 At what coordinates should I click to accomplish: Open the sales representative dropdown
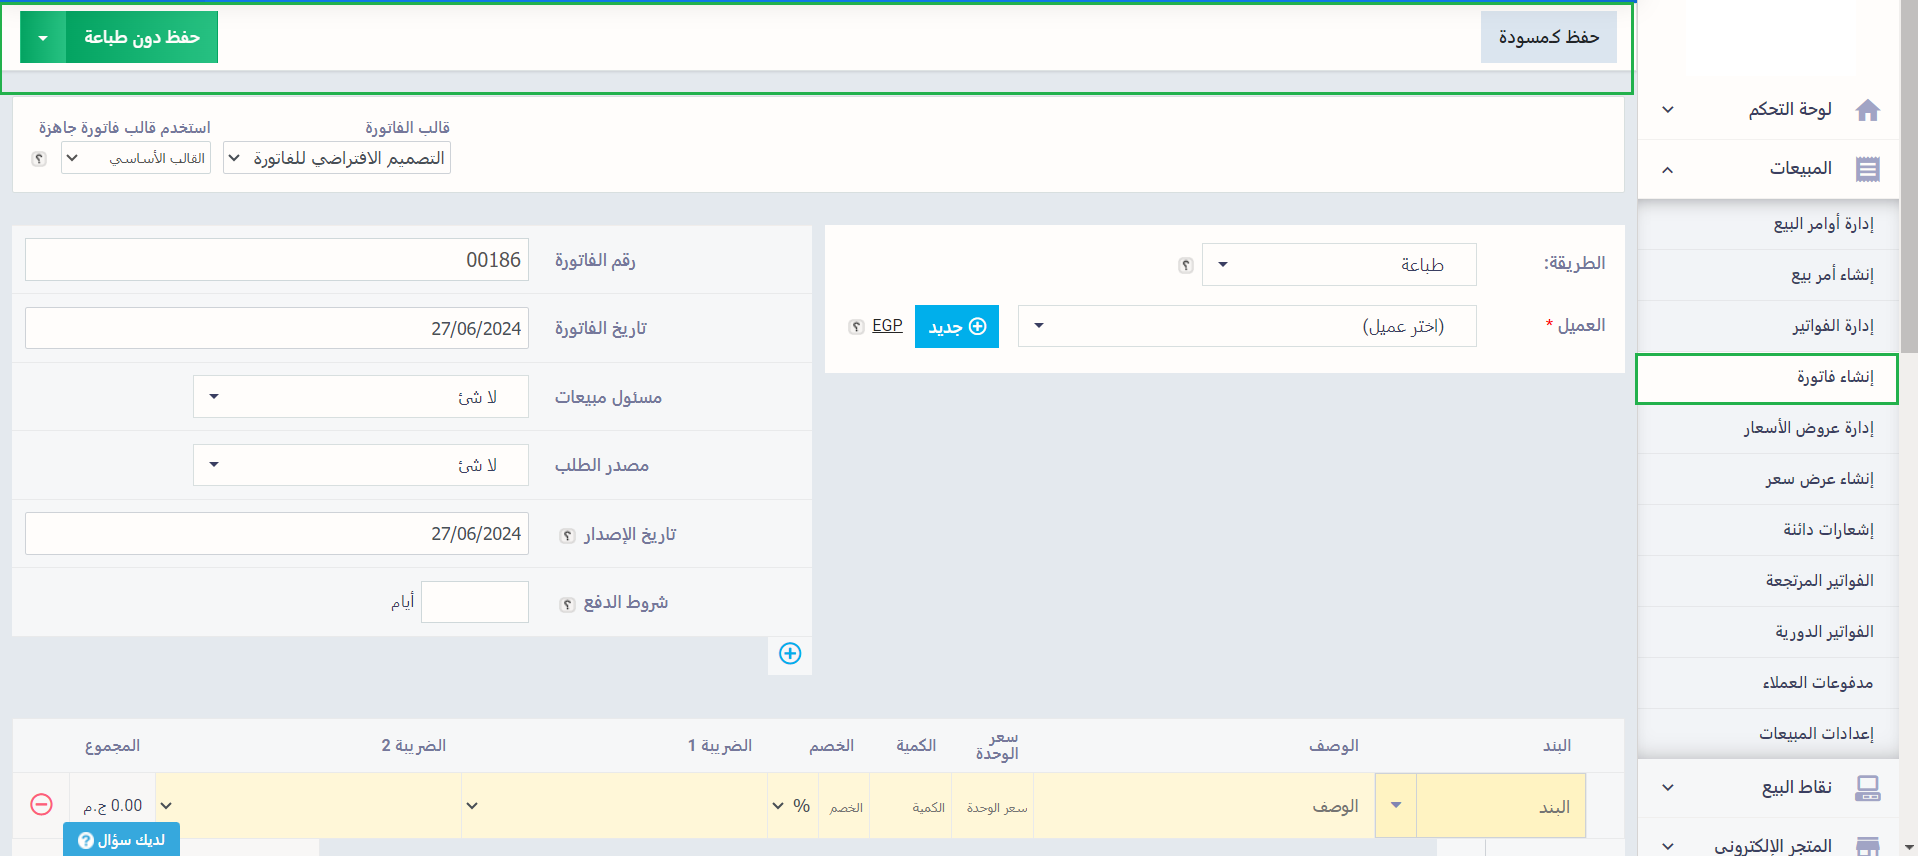click(360, 397)
